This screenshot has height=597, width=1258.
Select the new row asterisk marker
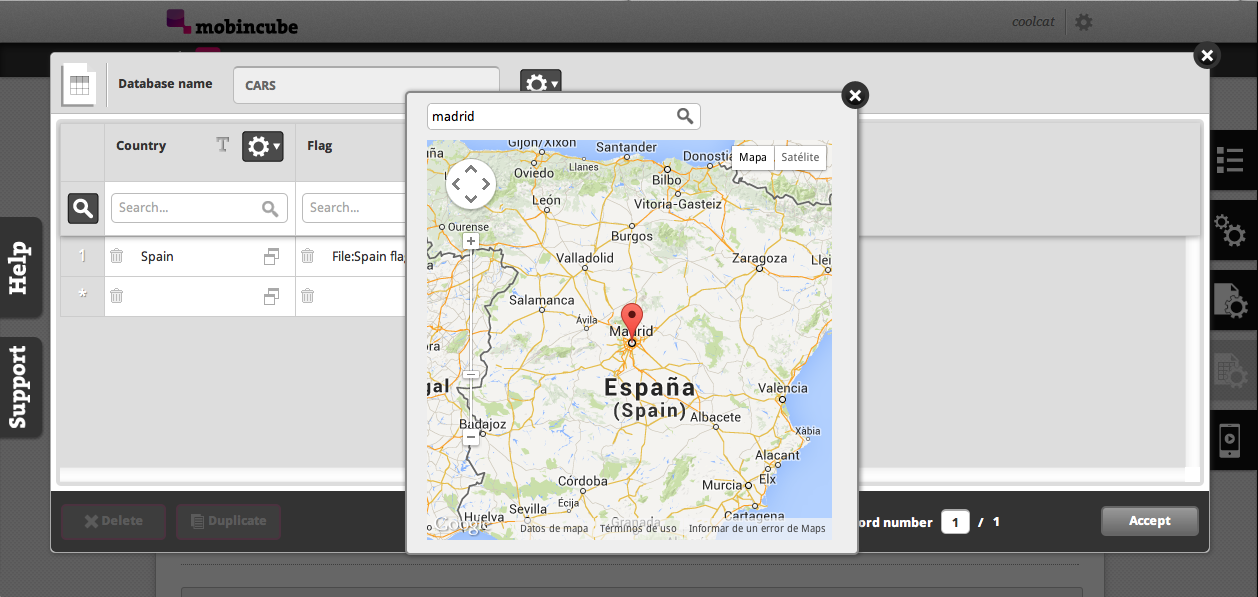(82, 297)
